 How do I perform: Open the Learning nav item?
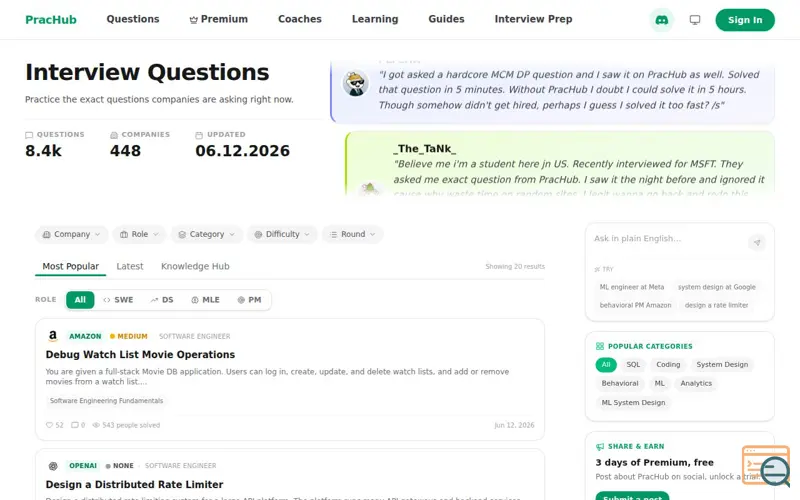[x=375, y=19]
